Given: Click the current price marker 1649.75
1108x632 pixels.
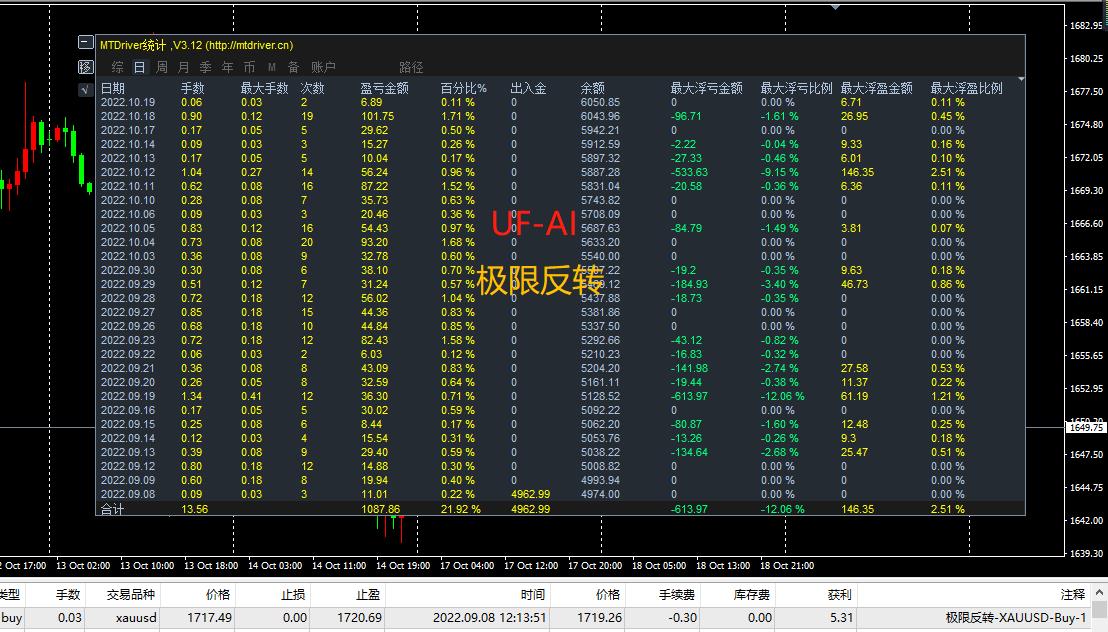Looking at the screenshot, I should (1086, 427).
